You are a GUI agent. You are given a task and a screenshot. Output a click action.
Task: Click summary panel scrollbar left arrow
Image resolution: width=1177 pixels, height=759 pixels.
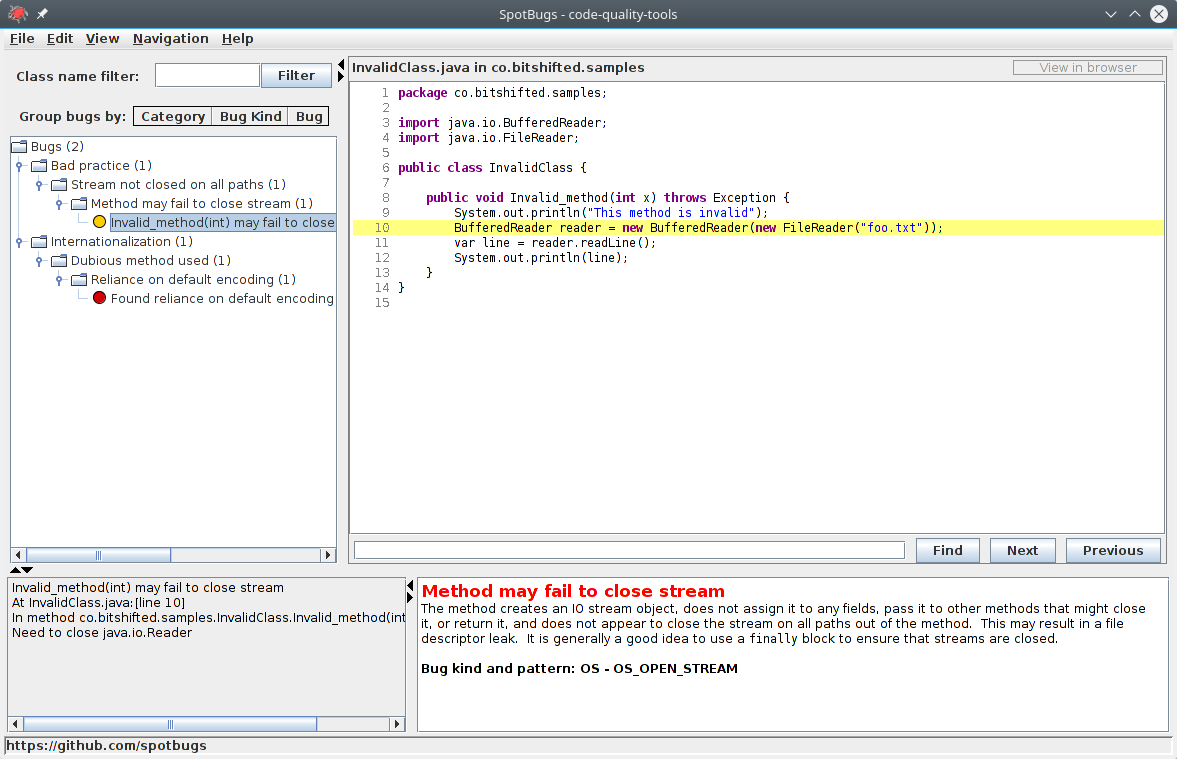[x=16, y=724]
